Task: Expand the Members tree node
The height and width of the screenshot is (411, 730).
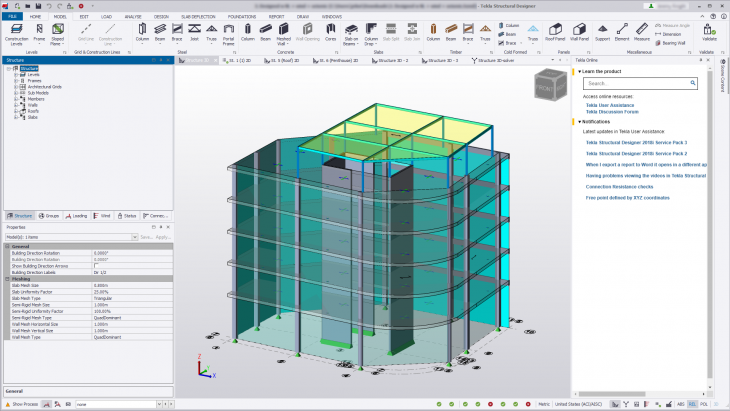Action: point(16,99)
